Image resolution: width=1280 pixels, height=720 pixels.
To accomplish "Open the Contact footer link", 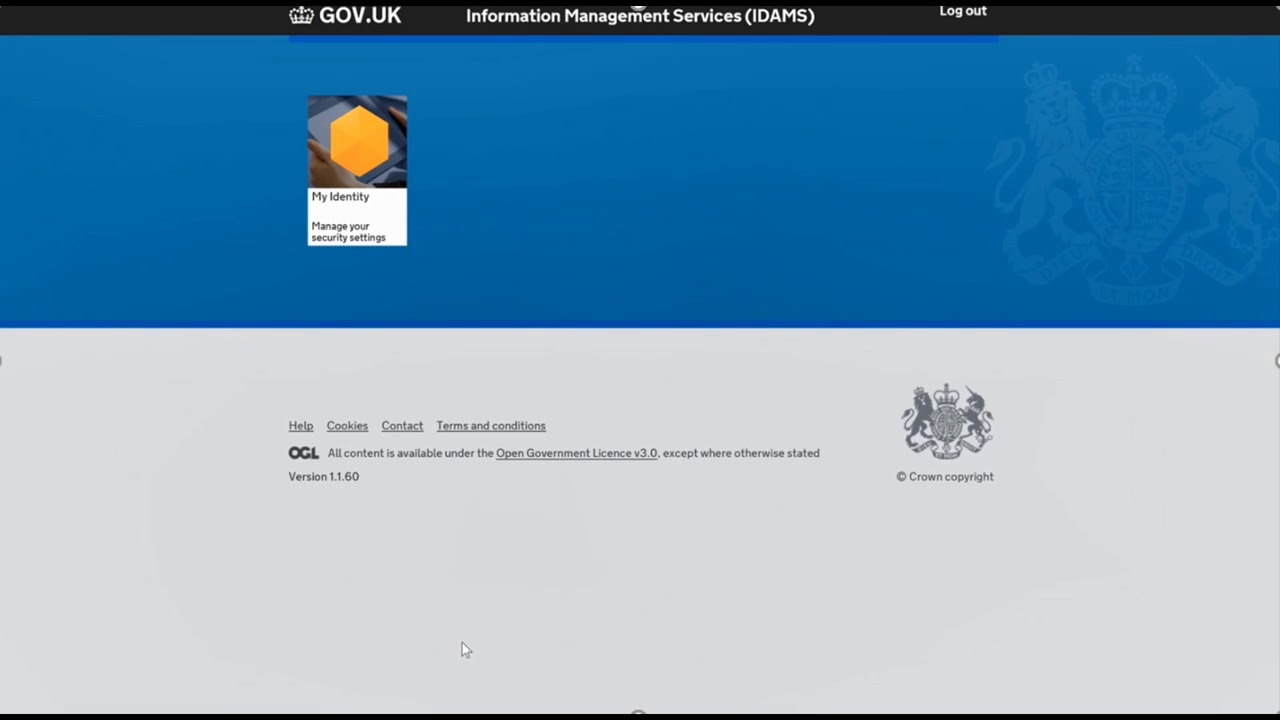I will pos(402,426).
